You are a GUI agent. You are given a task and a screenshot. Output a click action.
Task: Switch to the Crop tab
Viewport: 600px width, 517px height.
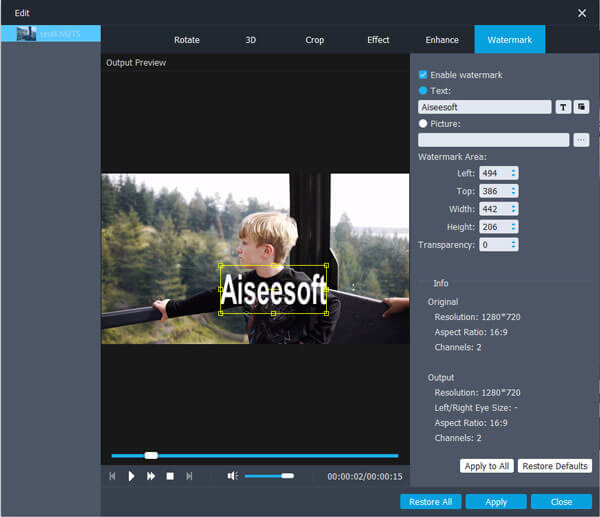[314, 40]
